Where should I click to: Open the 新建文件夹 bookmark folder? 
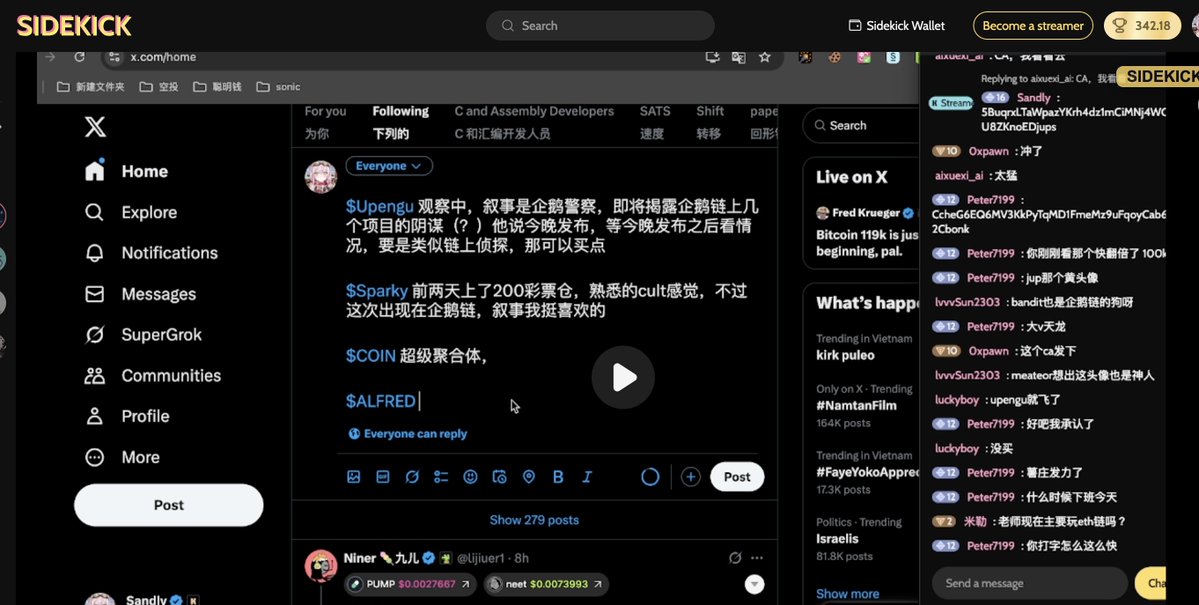(91, 87)
